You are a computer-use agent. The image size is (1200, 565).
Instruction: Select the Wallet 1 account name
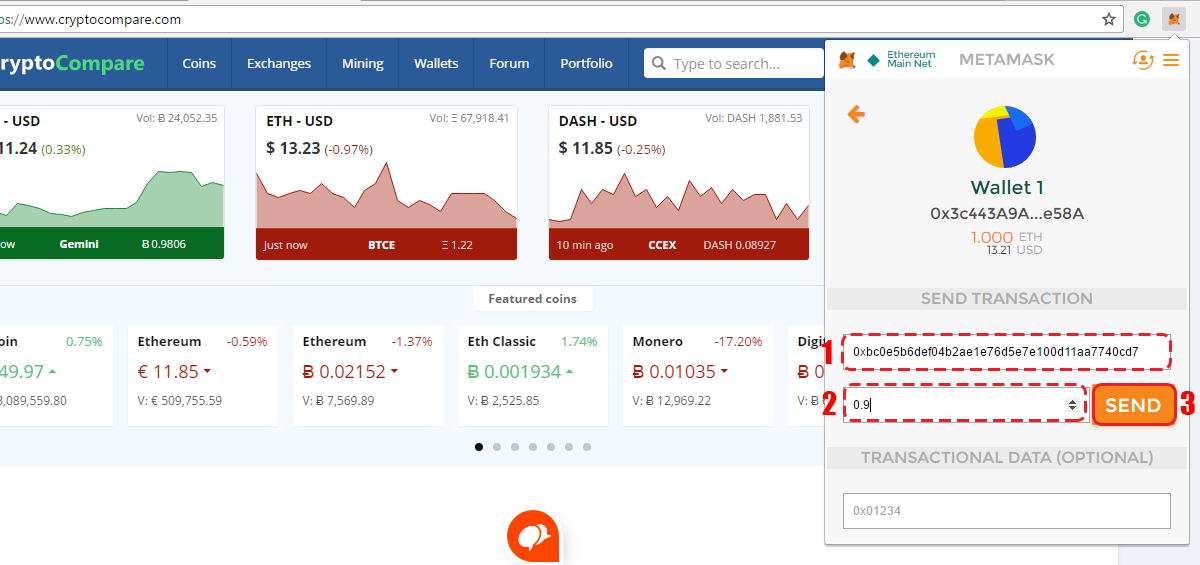1006,187
